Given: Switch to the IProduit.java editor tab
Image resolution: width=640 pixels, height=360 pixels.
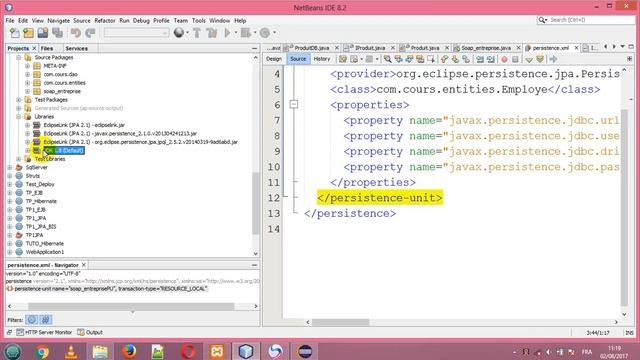Looking at the screenshot, I should pos(370,48).
